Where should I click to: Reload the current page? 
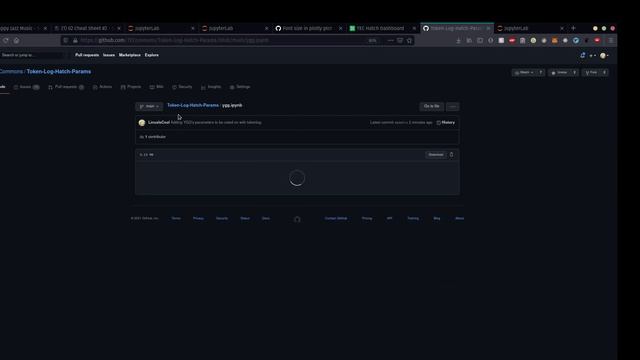[6, 40]
